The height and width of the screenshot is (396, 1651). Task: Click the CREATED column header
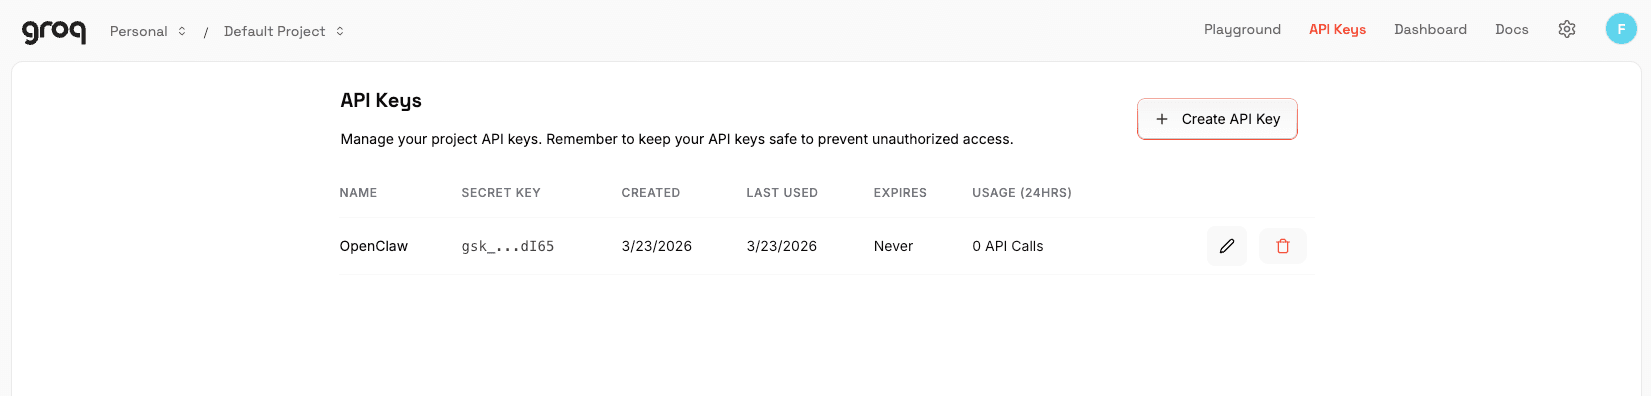coord(651,193)
